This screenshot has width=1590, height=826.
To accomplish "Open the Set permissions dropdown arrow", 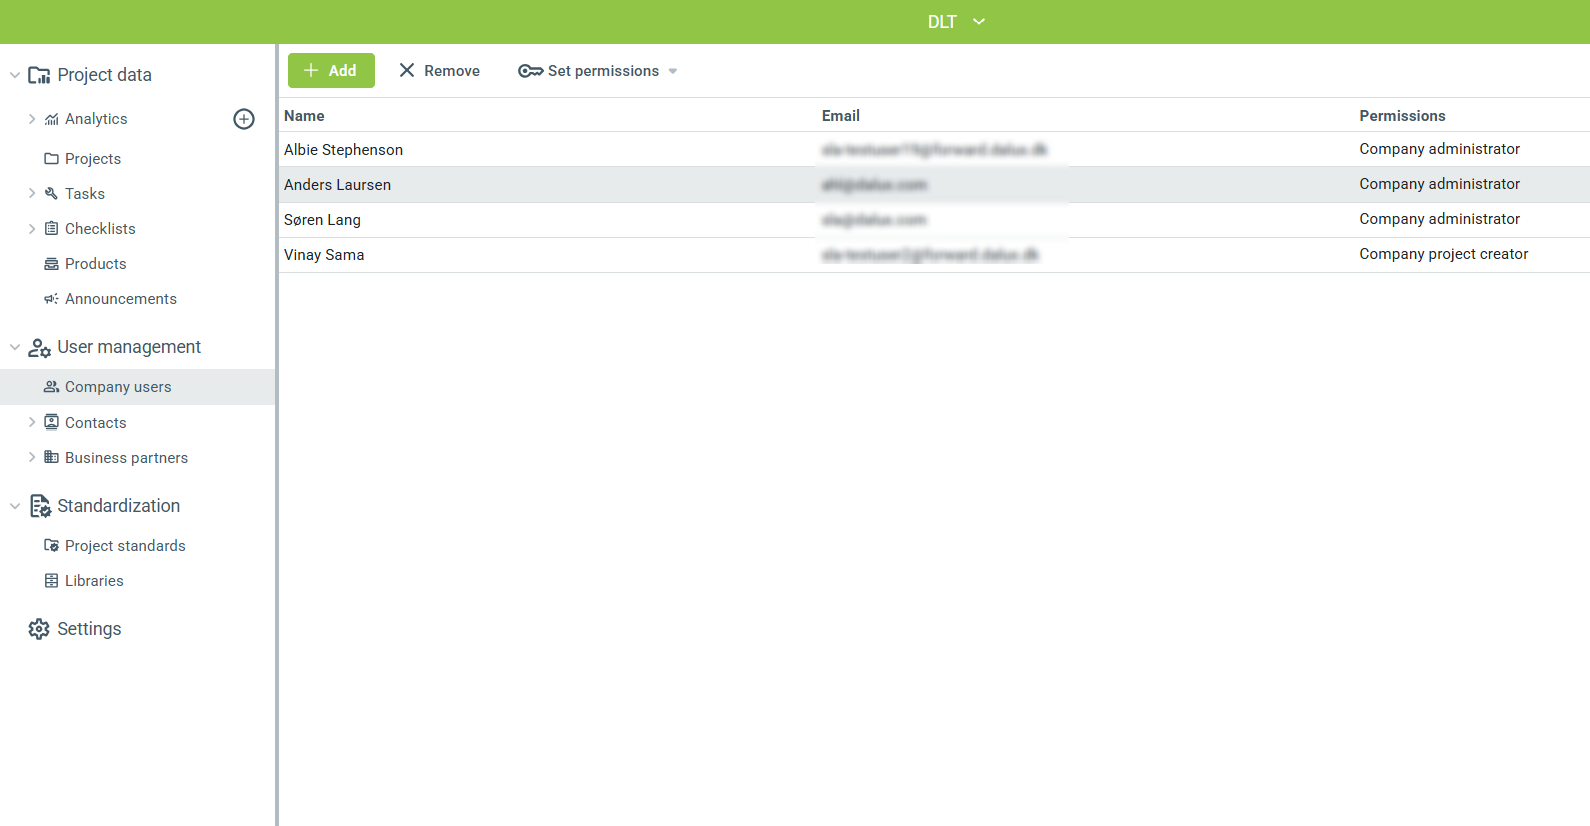I will pyautogui.click(x=673, y=71).
